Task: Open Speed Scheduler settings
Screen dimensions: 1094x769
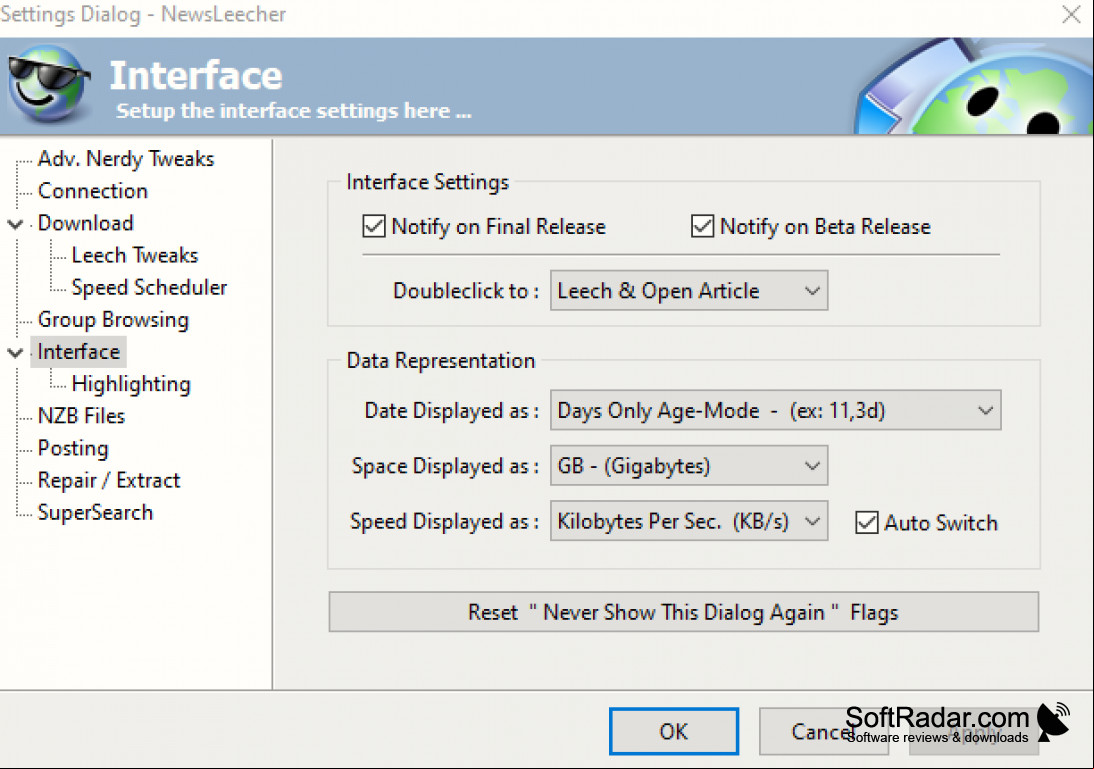Action: (x=149, y=288)
